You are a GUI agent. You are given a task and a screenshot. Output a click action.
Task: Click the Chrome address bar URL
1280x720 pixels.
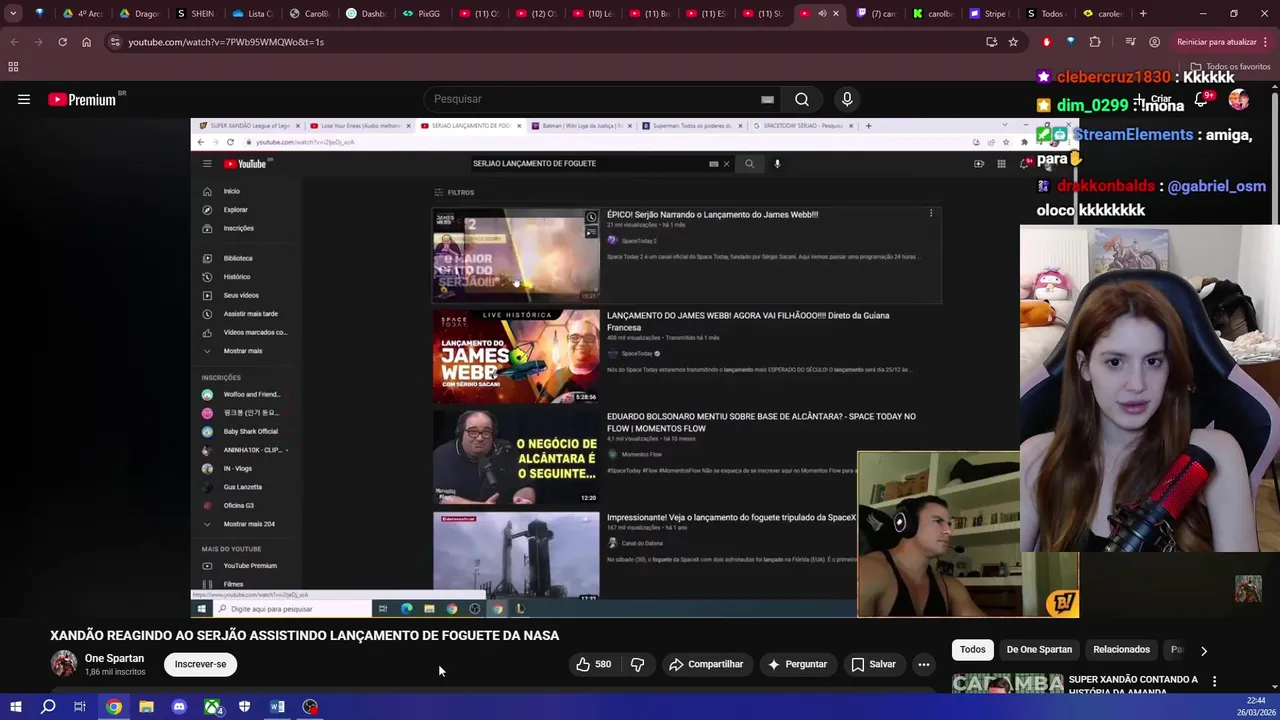coord(226,42)
